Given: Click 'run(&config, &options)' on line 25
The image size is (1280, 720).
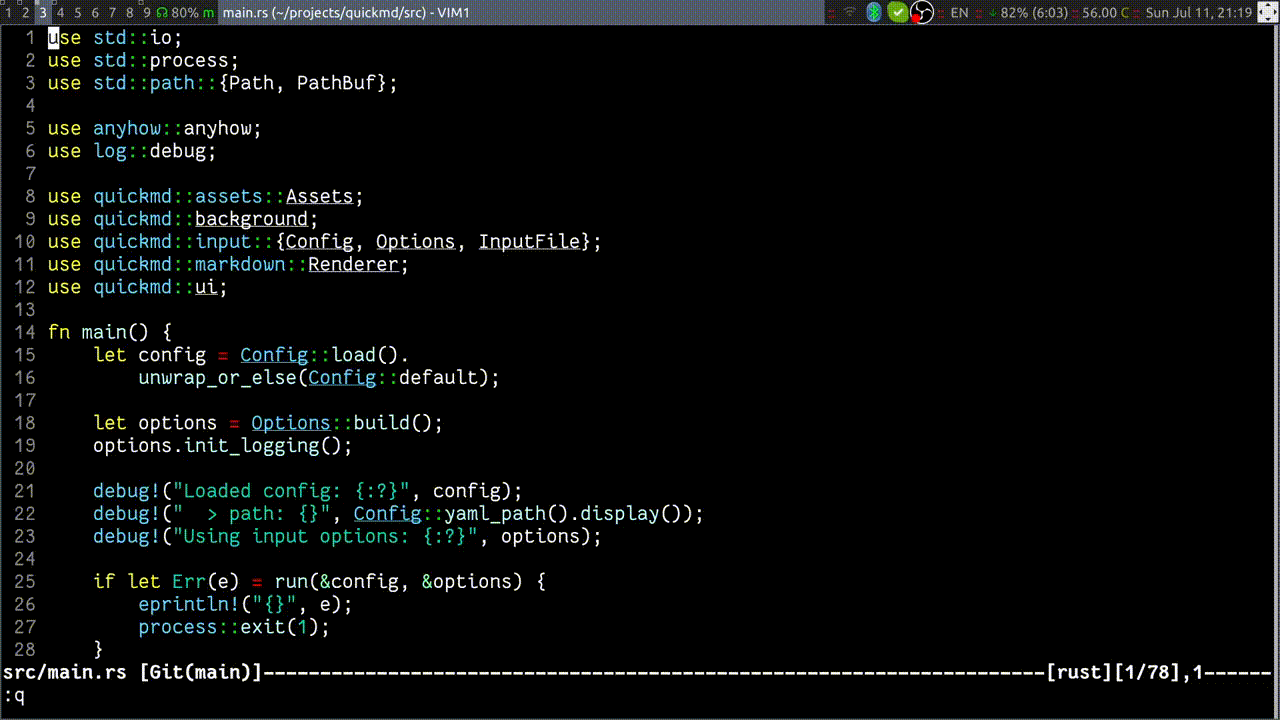Looking at the screenshot, I should 398,582.
